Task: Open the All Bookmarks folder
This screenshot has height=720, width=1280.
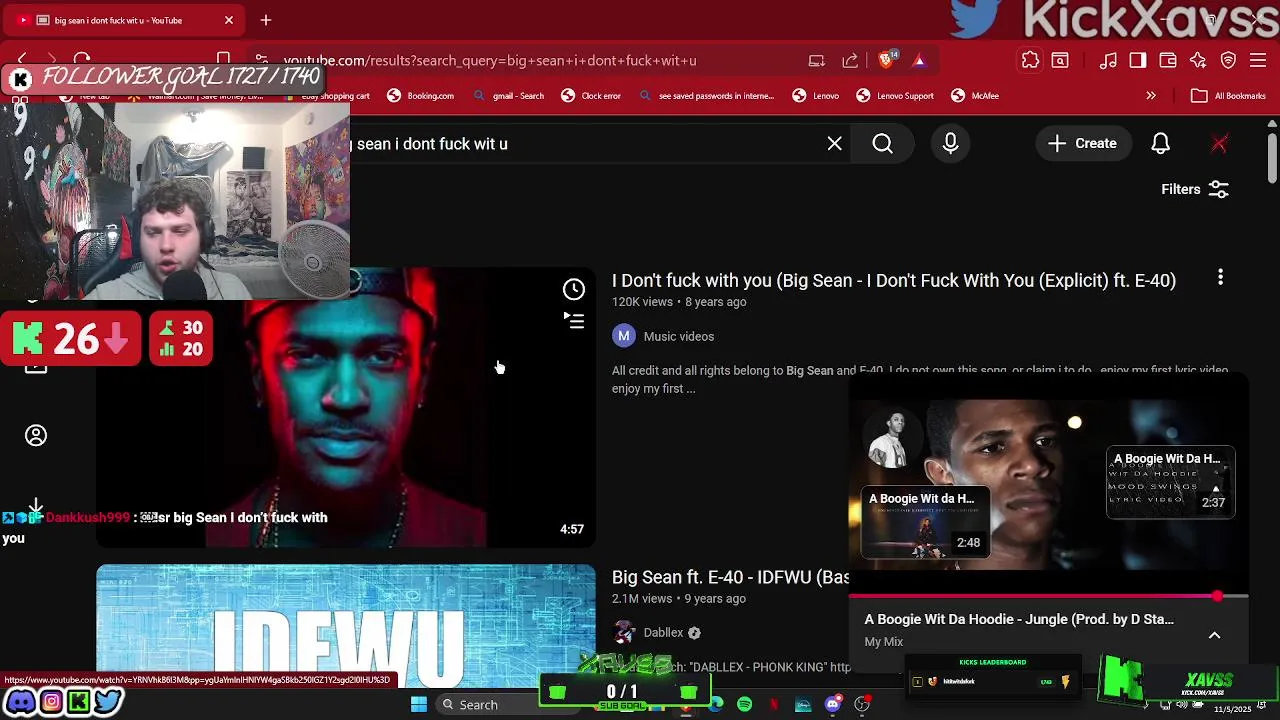Action: click(1228, 96)
